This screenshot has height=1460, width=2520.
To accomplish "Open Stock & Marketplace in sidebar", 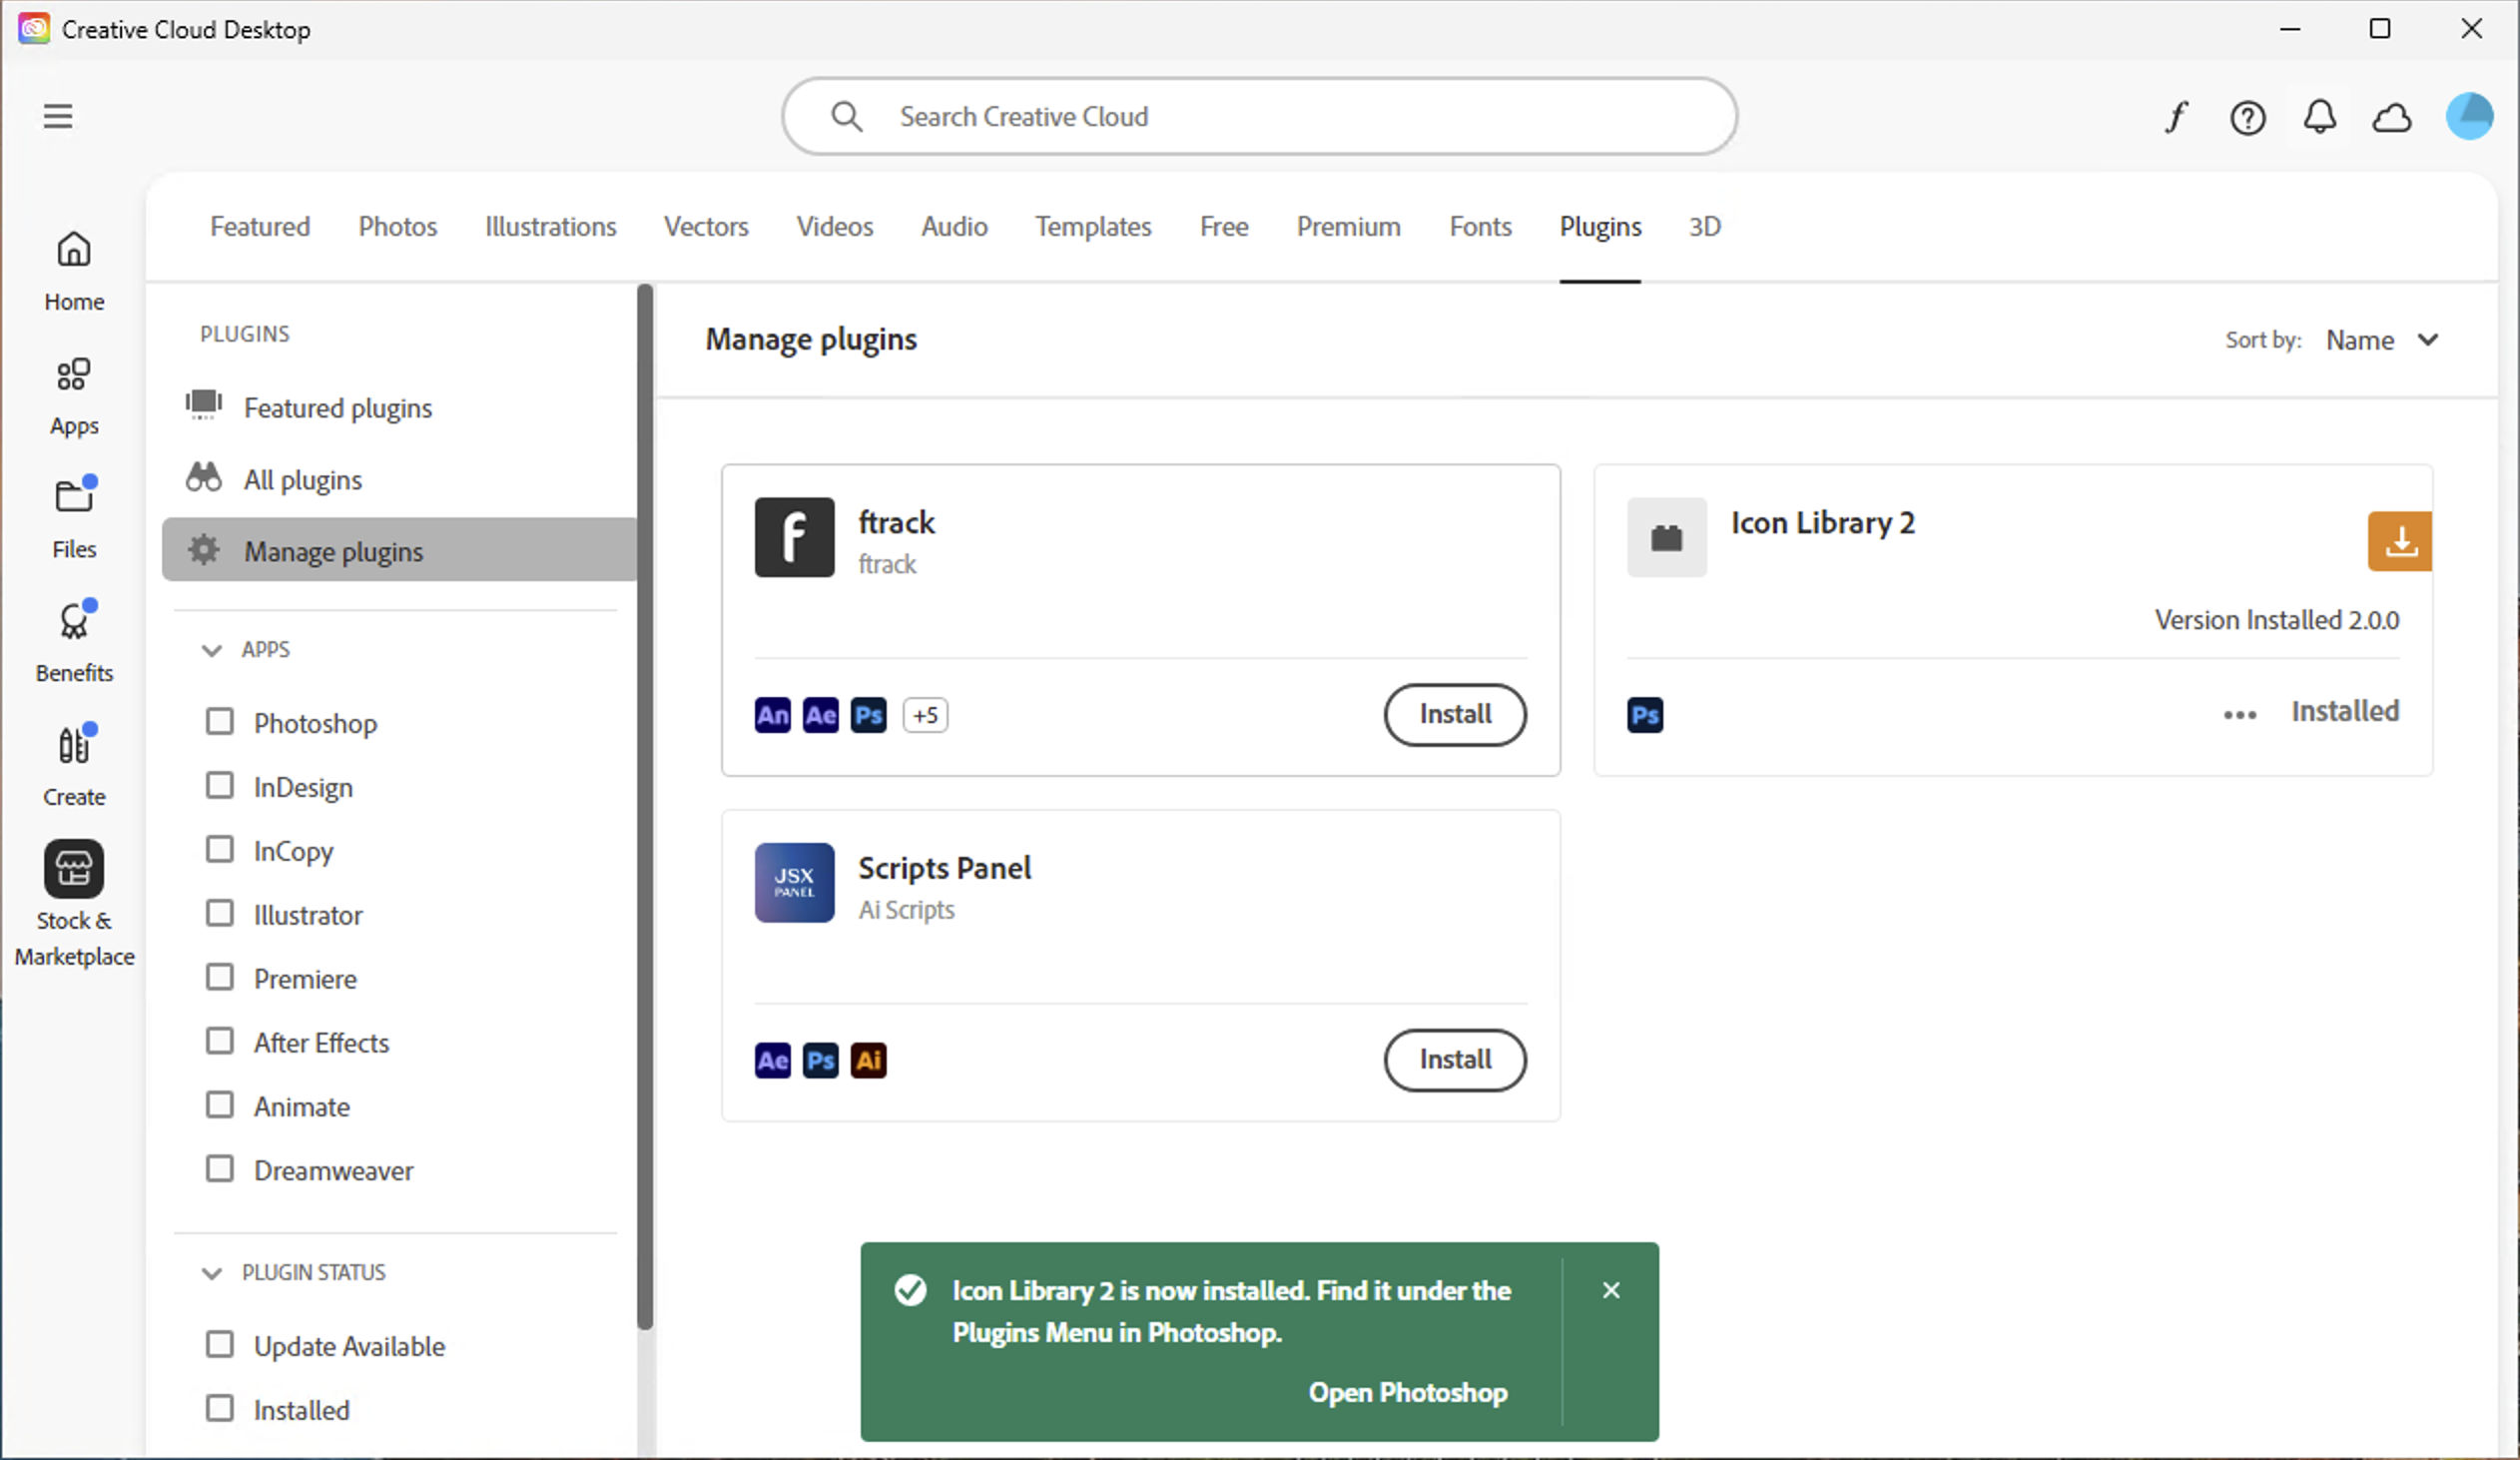I will pyautogui.click(x=74, y=904).
